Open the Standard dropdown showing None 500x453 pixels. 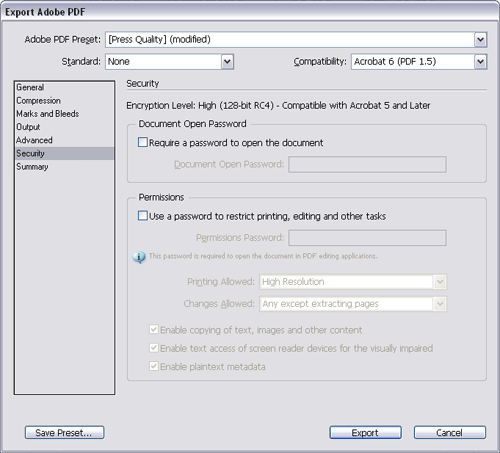coord(169,62)
